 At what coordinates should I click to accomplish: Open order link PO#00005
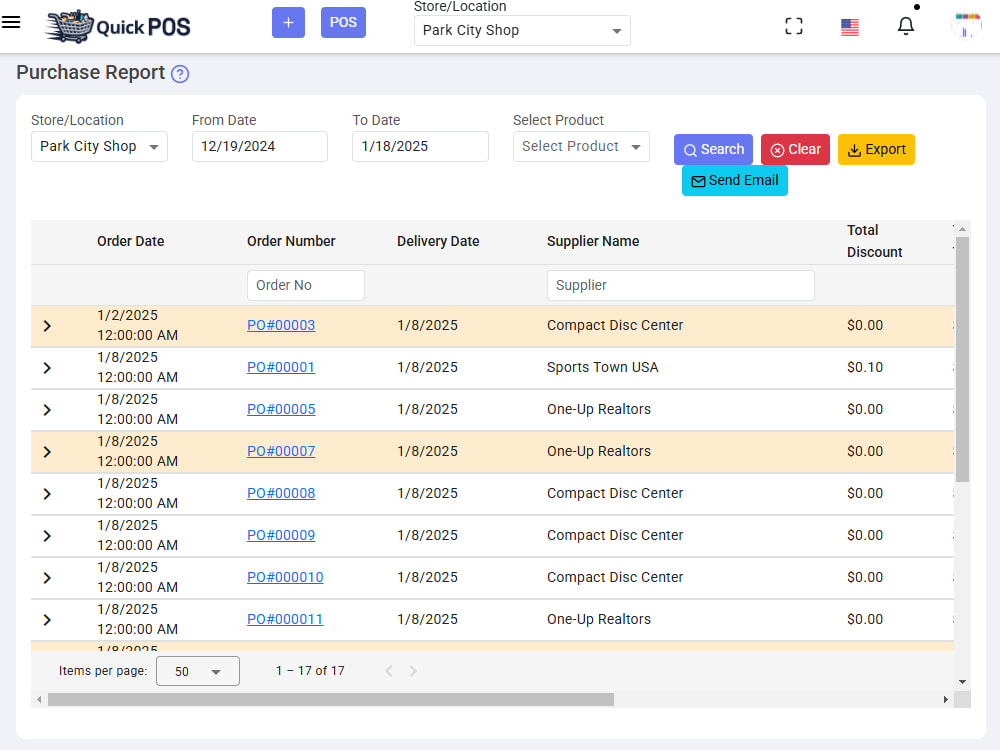coord(281,409)
